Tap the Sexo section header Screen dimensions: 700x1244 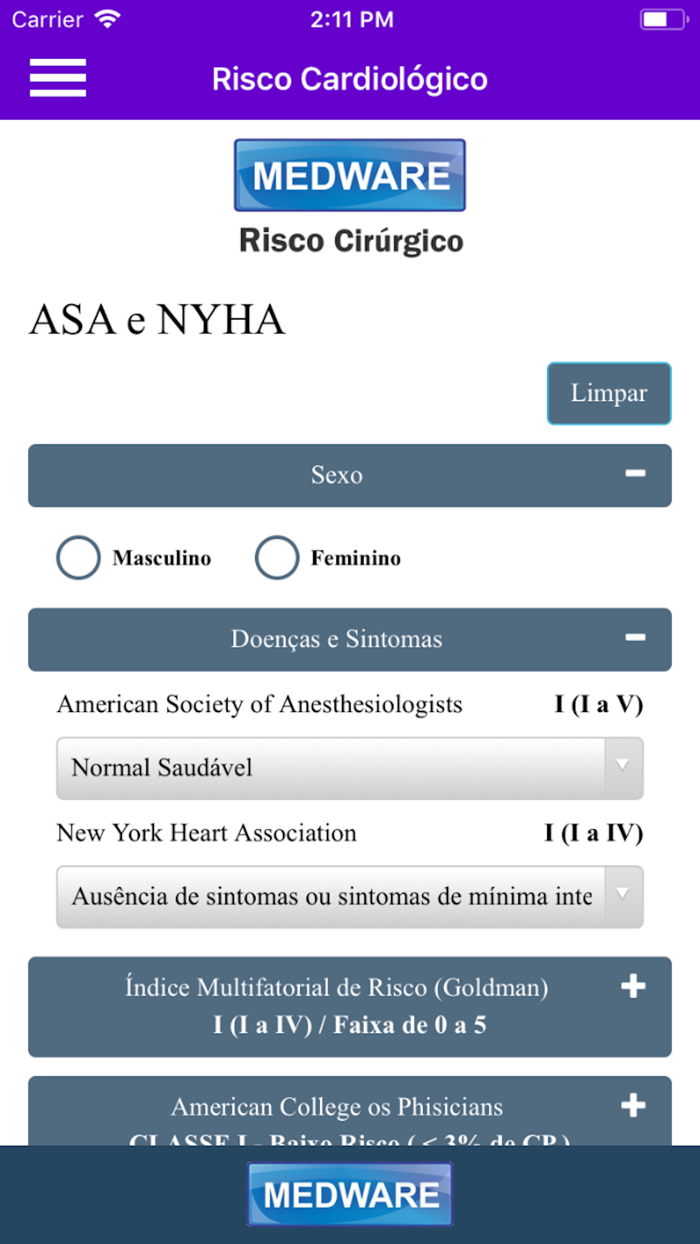click(336, 475)
